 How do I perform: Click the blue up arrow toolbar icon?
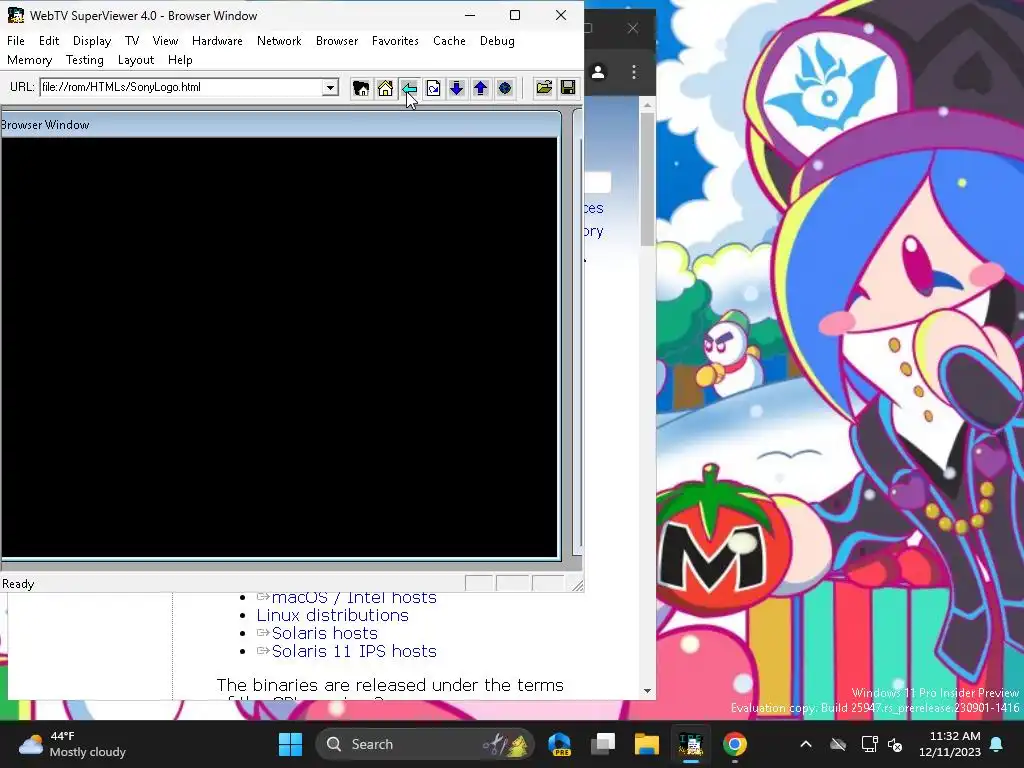pyautogui.click(x=481, y=88)
